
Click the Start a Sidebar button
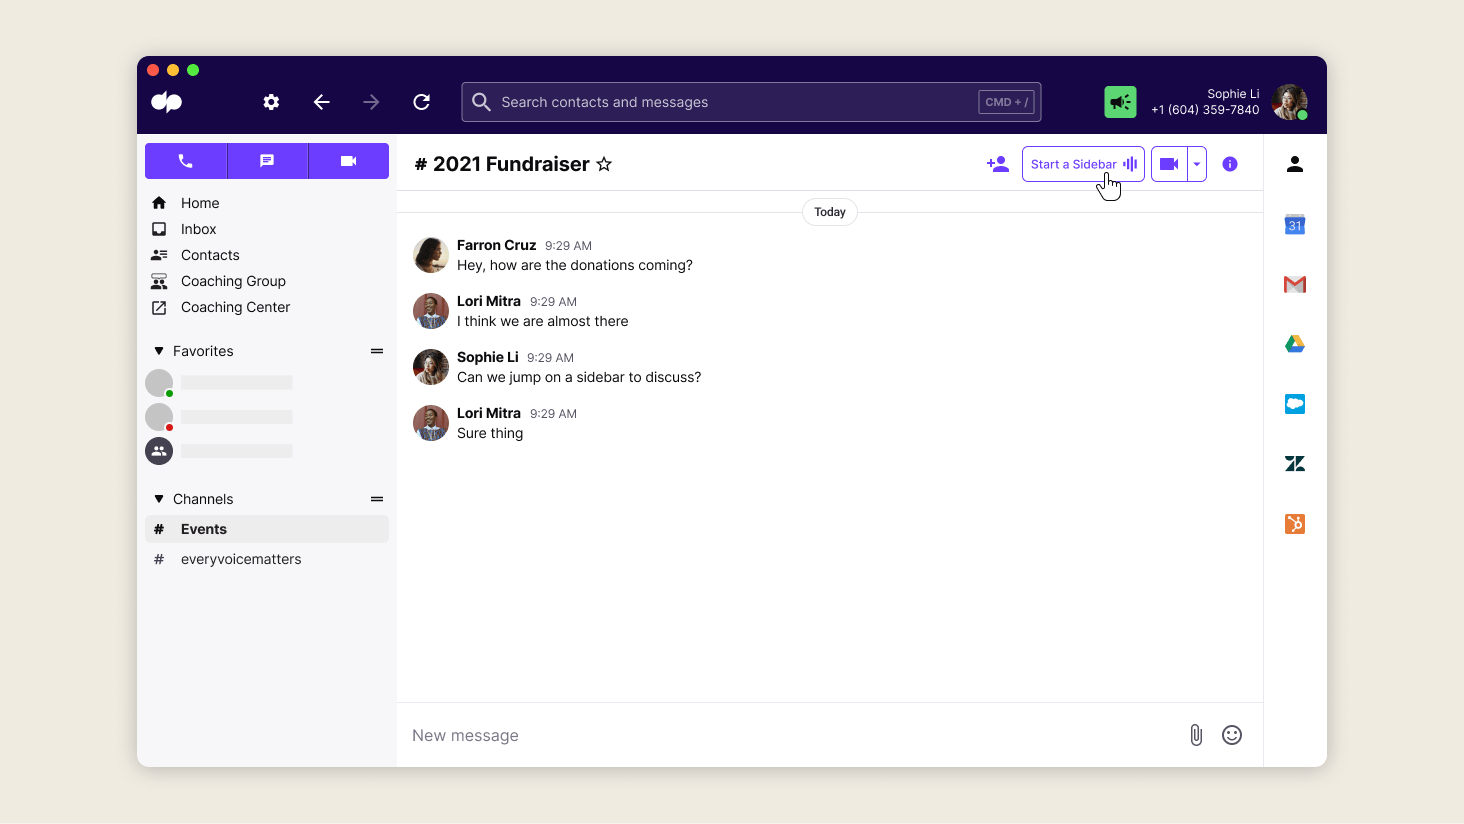coord(1083,163)
